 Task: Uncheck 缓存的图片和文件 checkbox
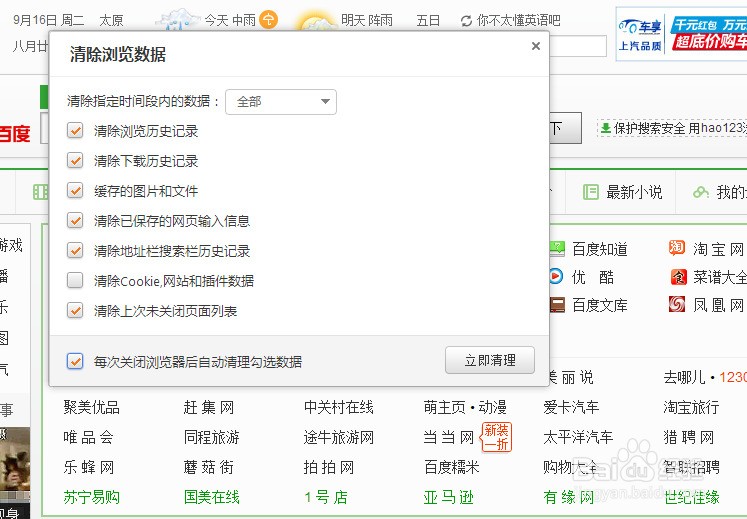(x=75, y=191)
